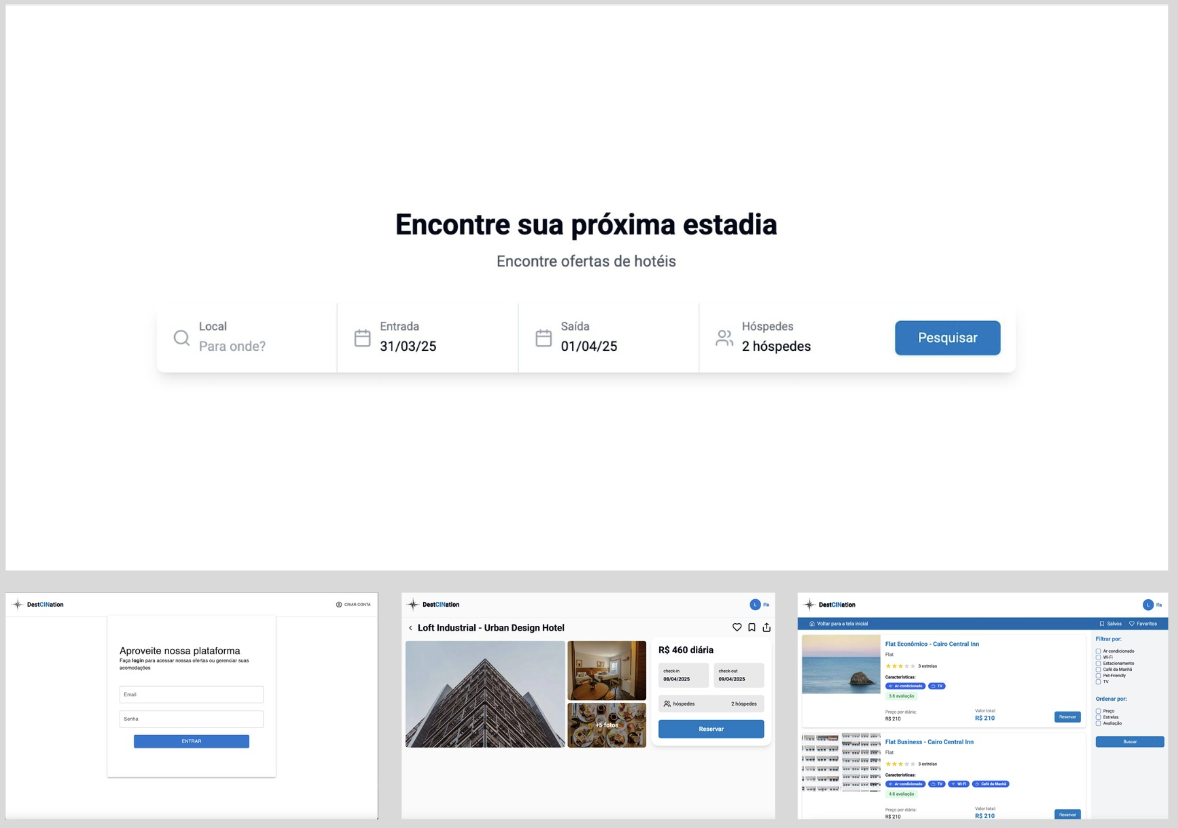Check the Ar-condicionado filter checkbox
Viewport: 1178px width, 828px height.
pos(1098,651)
